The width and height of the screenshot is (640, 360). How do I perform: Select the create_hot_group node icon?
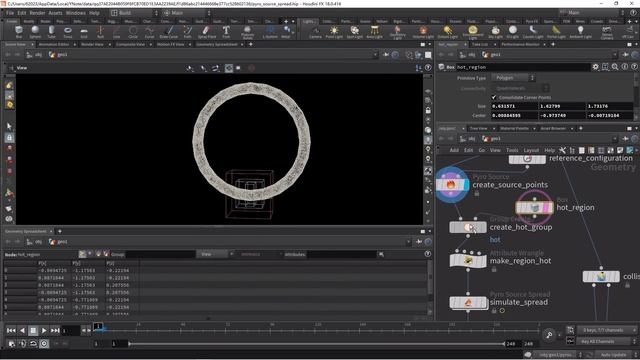[x=468, y=227]
